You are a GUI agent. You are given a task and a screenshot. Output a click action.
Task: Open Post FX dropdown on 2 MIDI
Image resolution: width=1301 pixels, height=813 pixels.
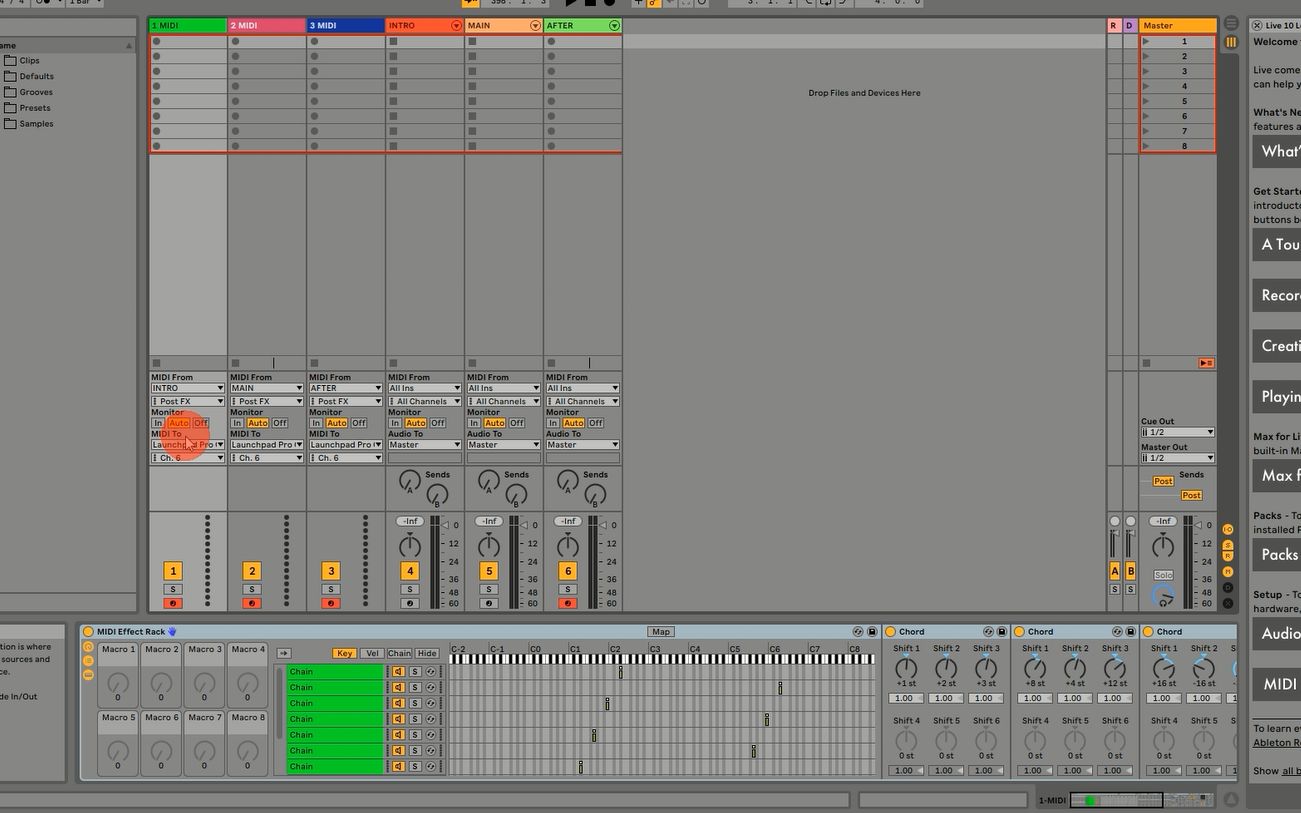(267, 401)
